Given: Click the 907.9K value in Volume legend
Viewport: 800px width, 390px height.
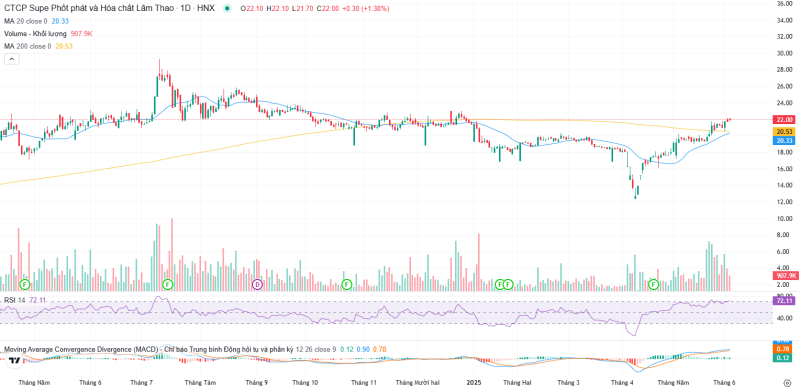Looking at the screenshot, I should click(82, 34).
